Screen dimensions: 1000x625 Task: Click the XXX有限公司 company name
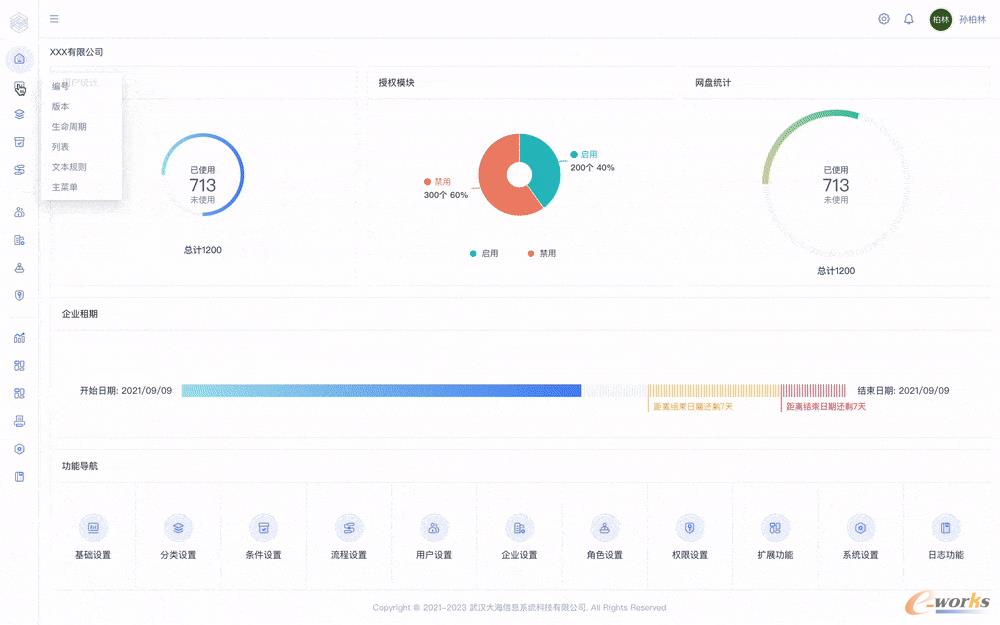[77, 52]
